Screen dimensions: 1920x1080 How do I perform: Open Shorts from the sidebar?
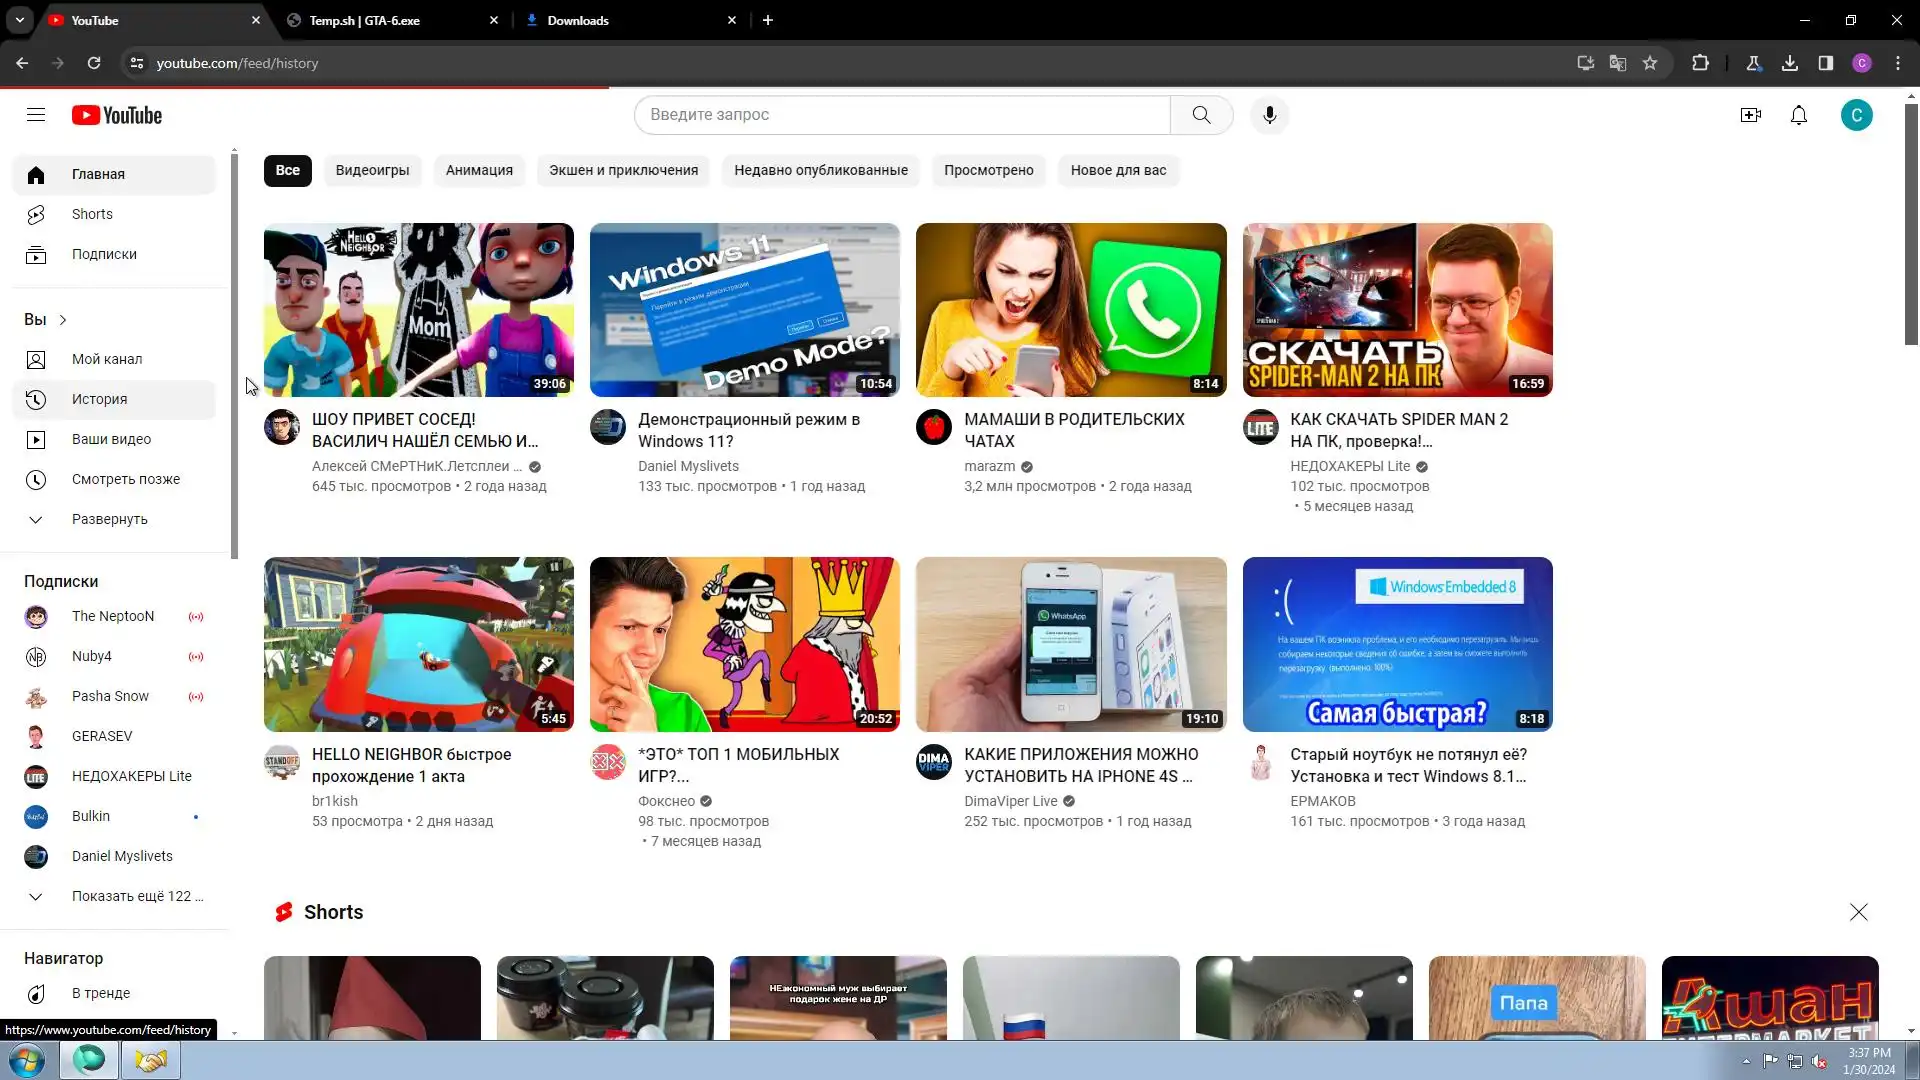pos(92,214)
